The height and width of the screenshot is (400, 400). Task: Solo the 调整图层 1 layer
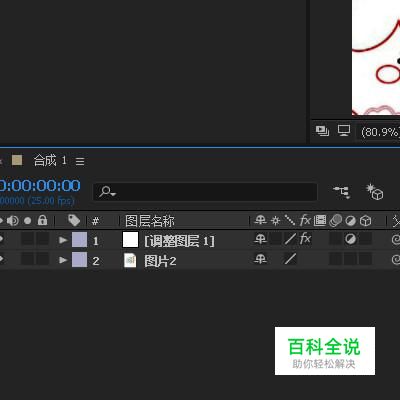tap(28, 239)
